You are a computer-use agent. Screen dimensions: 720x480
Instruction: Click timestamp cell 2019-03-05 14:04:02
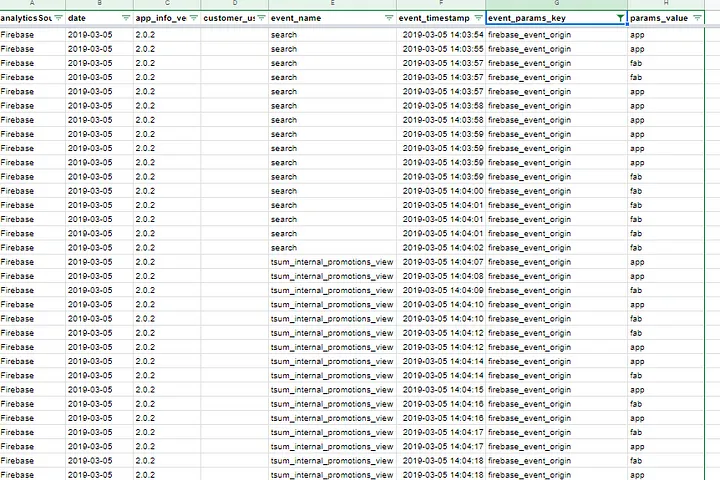[x=443, y=248]
